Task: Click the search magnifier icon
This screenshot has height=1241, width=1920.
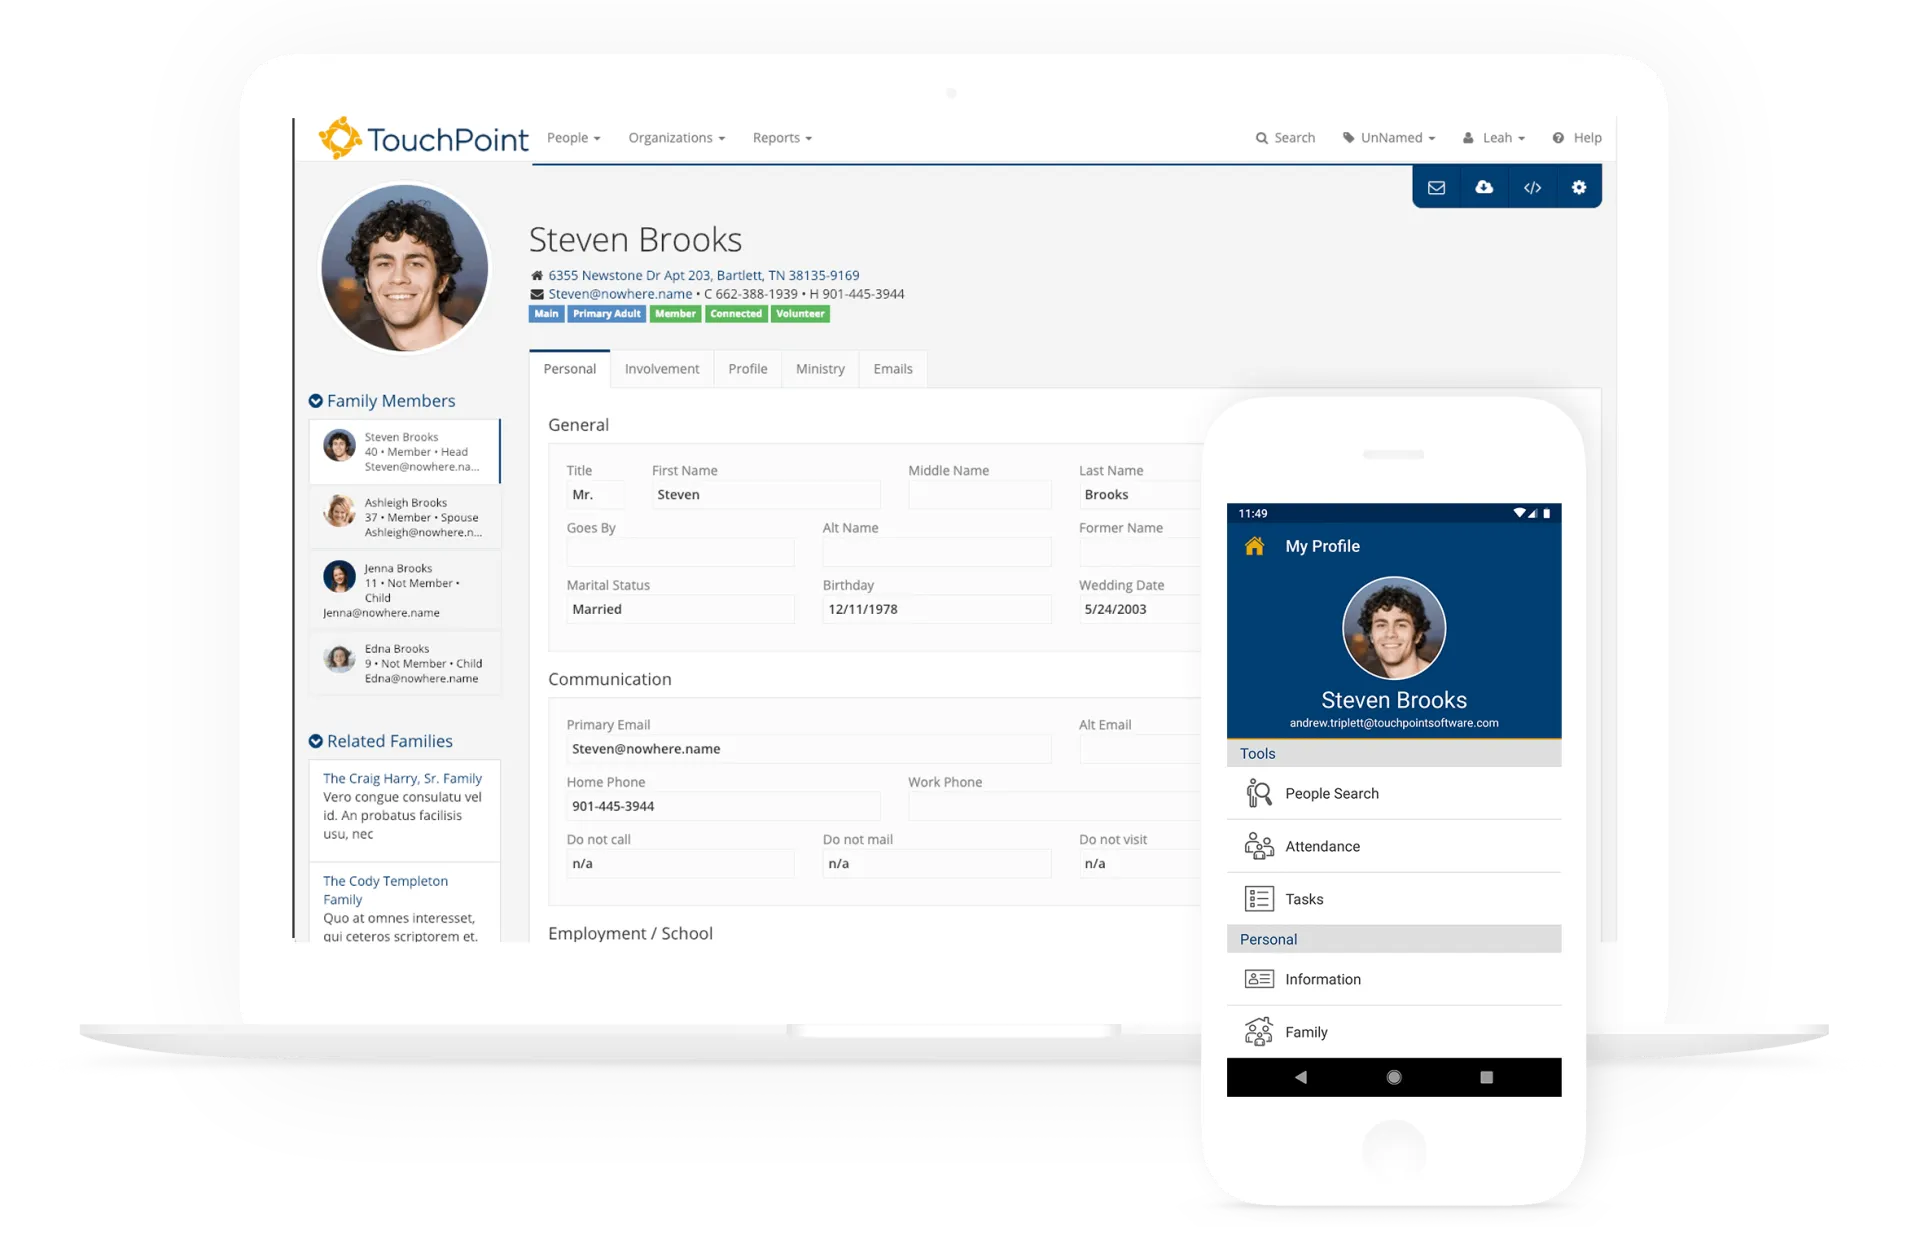Action: pos(1262,138)
